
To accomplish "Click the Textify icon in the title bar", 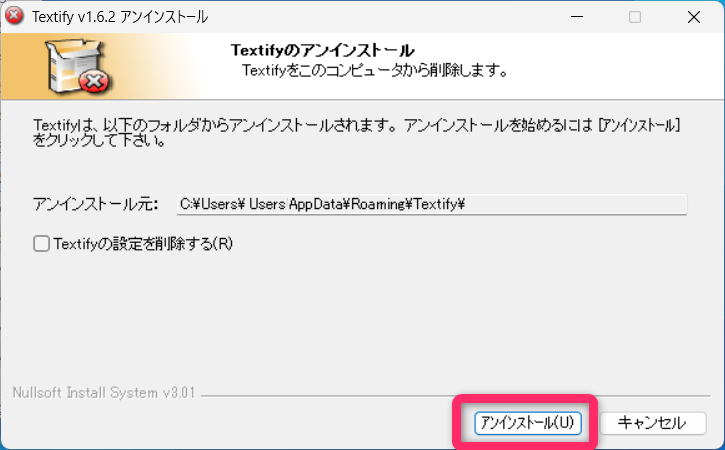I will (15, 17).
